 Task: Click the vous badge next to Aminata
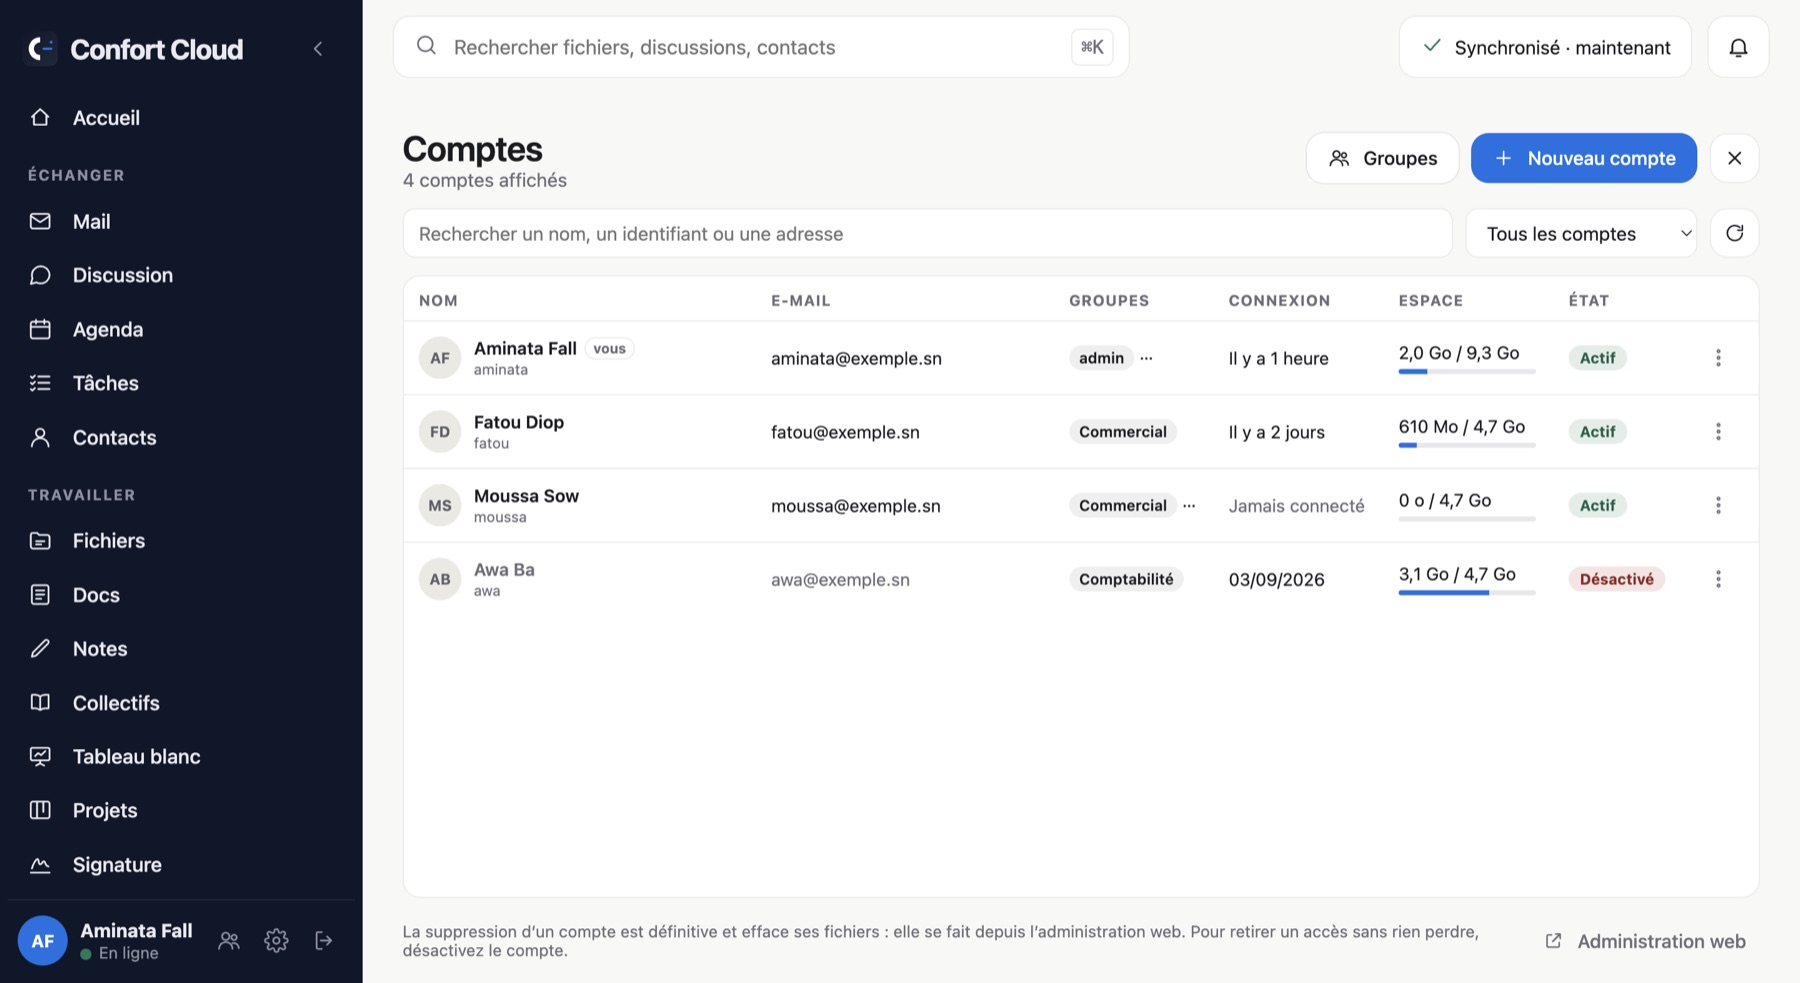609,349
